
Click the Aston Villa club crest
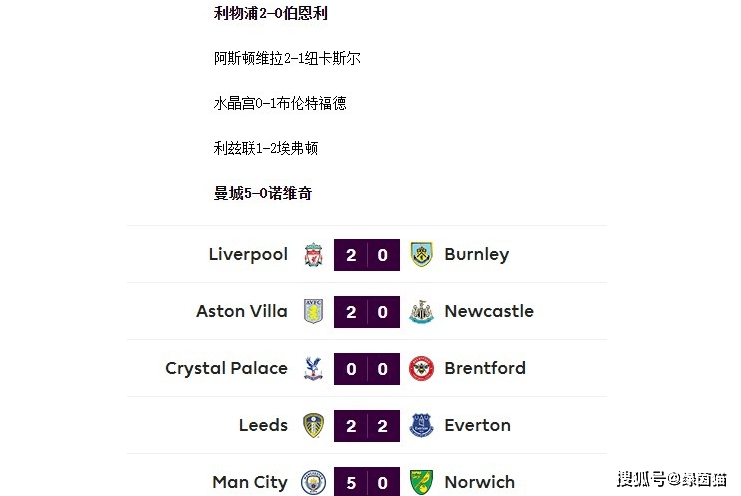(314, 311)
